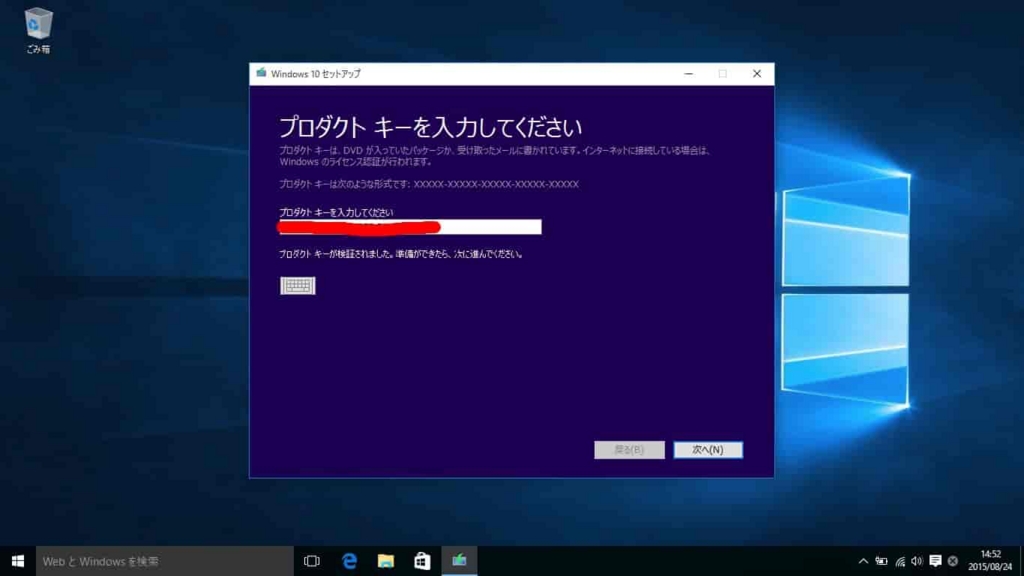Open the Recycle Bin desktop icon

pyautogui.click(x=38, y=30)
